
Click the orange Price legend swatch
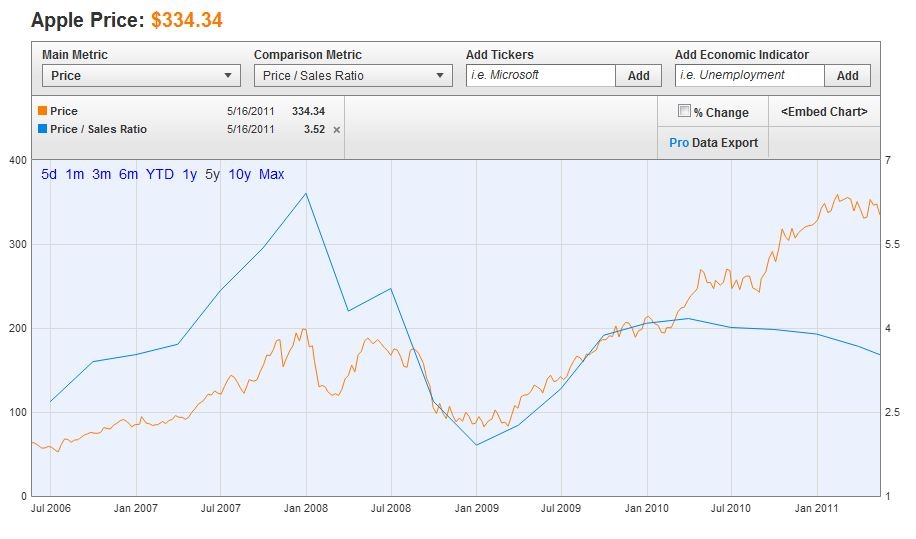tap(42, 110)
